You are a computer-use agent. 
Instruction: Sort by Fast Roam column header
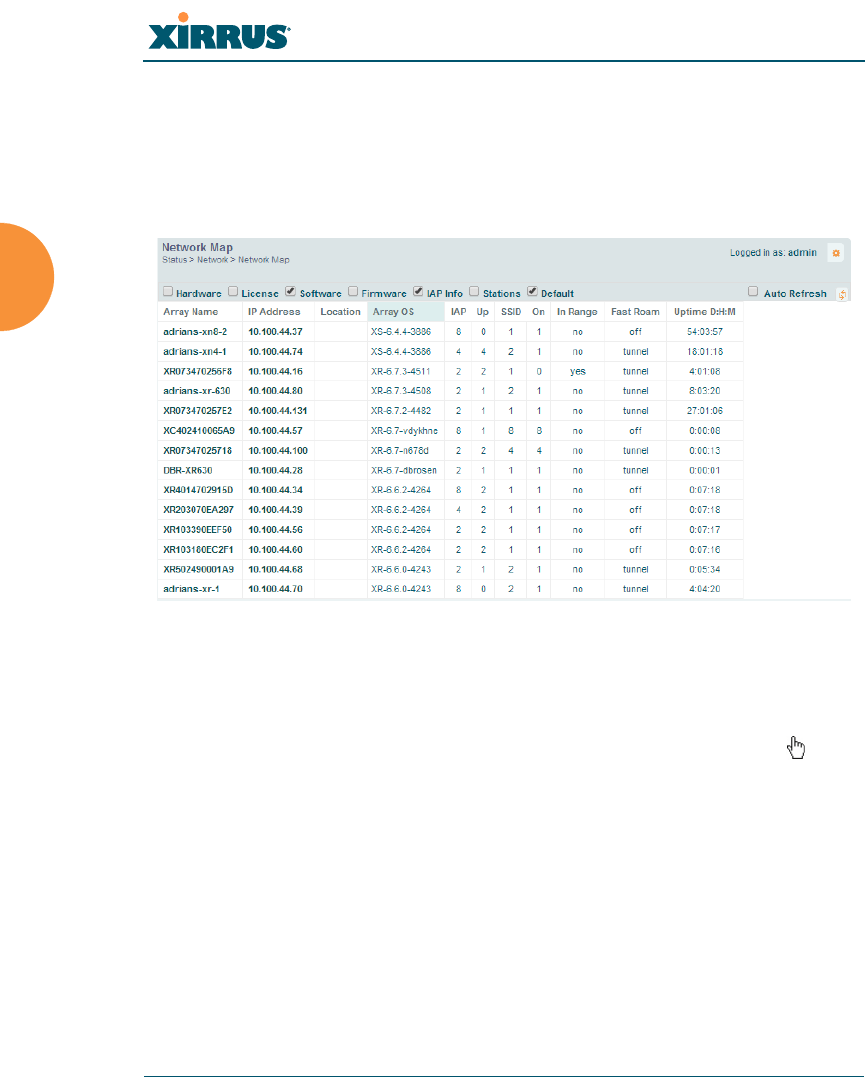coord(635,312)
